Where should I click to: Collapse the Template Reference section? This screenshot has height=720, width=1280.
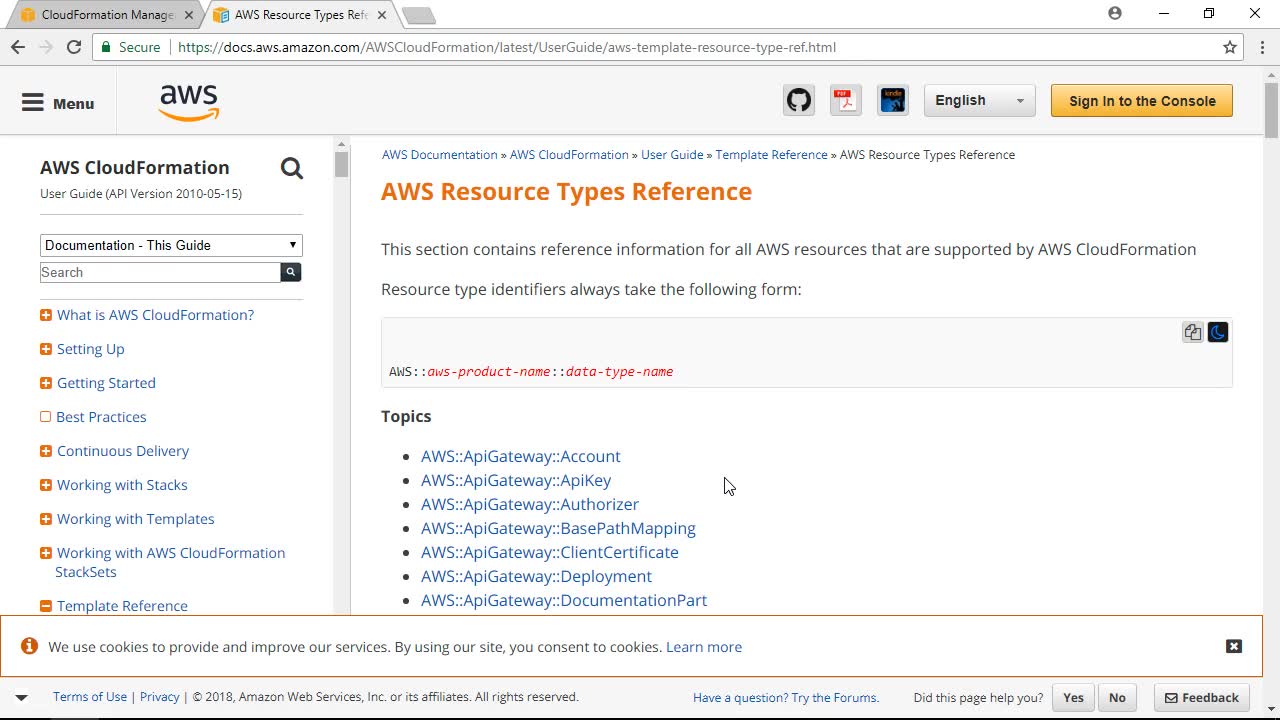(x=46, y=606)
